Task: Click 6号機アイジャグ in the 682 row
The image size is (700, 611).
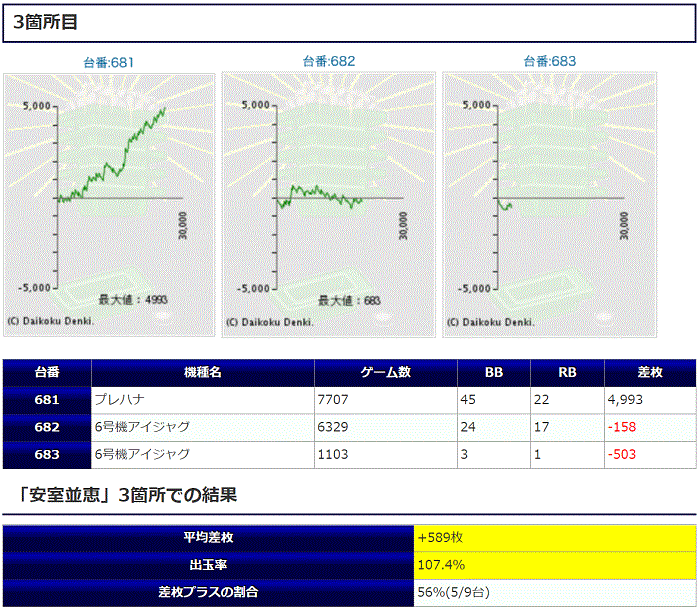Action: tap(203, 428)
